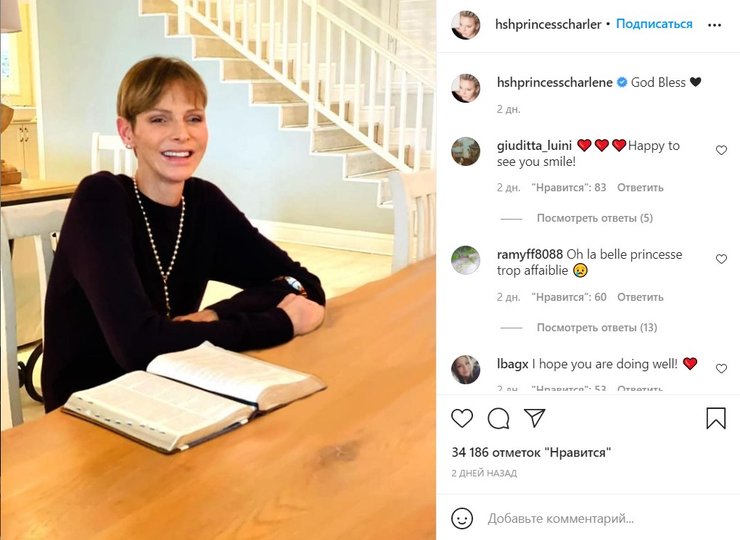Save post with the bookmark icon
The image size is (740, 540).
[715, 418]
